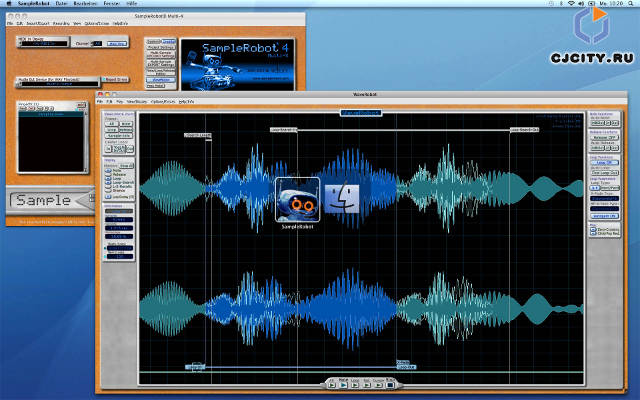
Task: Toggle the Record Group checkbox in SampleRobot
Action: click(104, 79)
